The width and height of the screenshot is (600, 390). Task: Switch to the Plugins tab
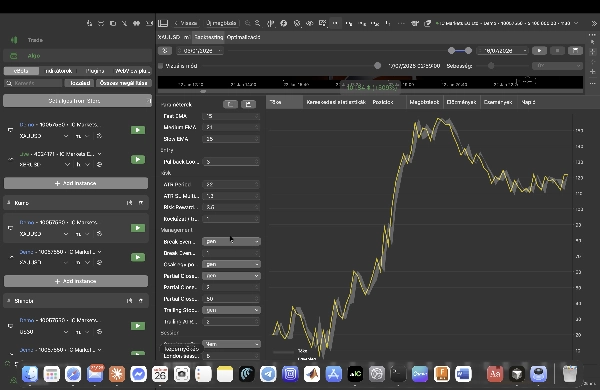coord(95,71)
